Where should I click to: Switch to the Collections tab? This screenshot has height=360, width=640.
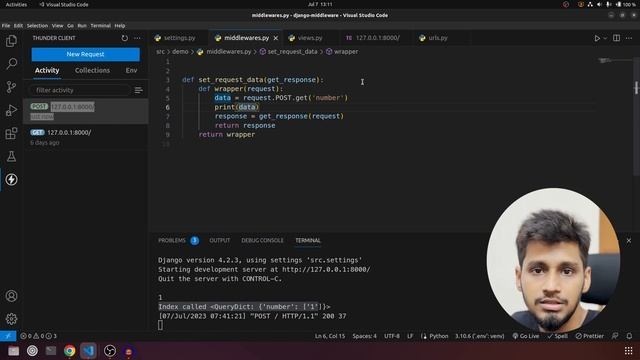[92, 70]
